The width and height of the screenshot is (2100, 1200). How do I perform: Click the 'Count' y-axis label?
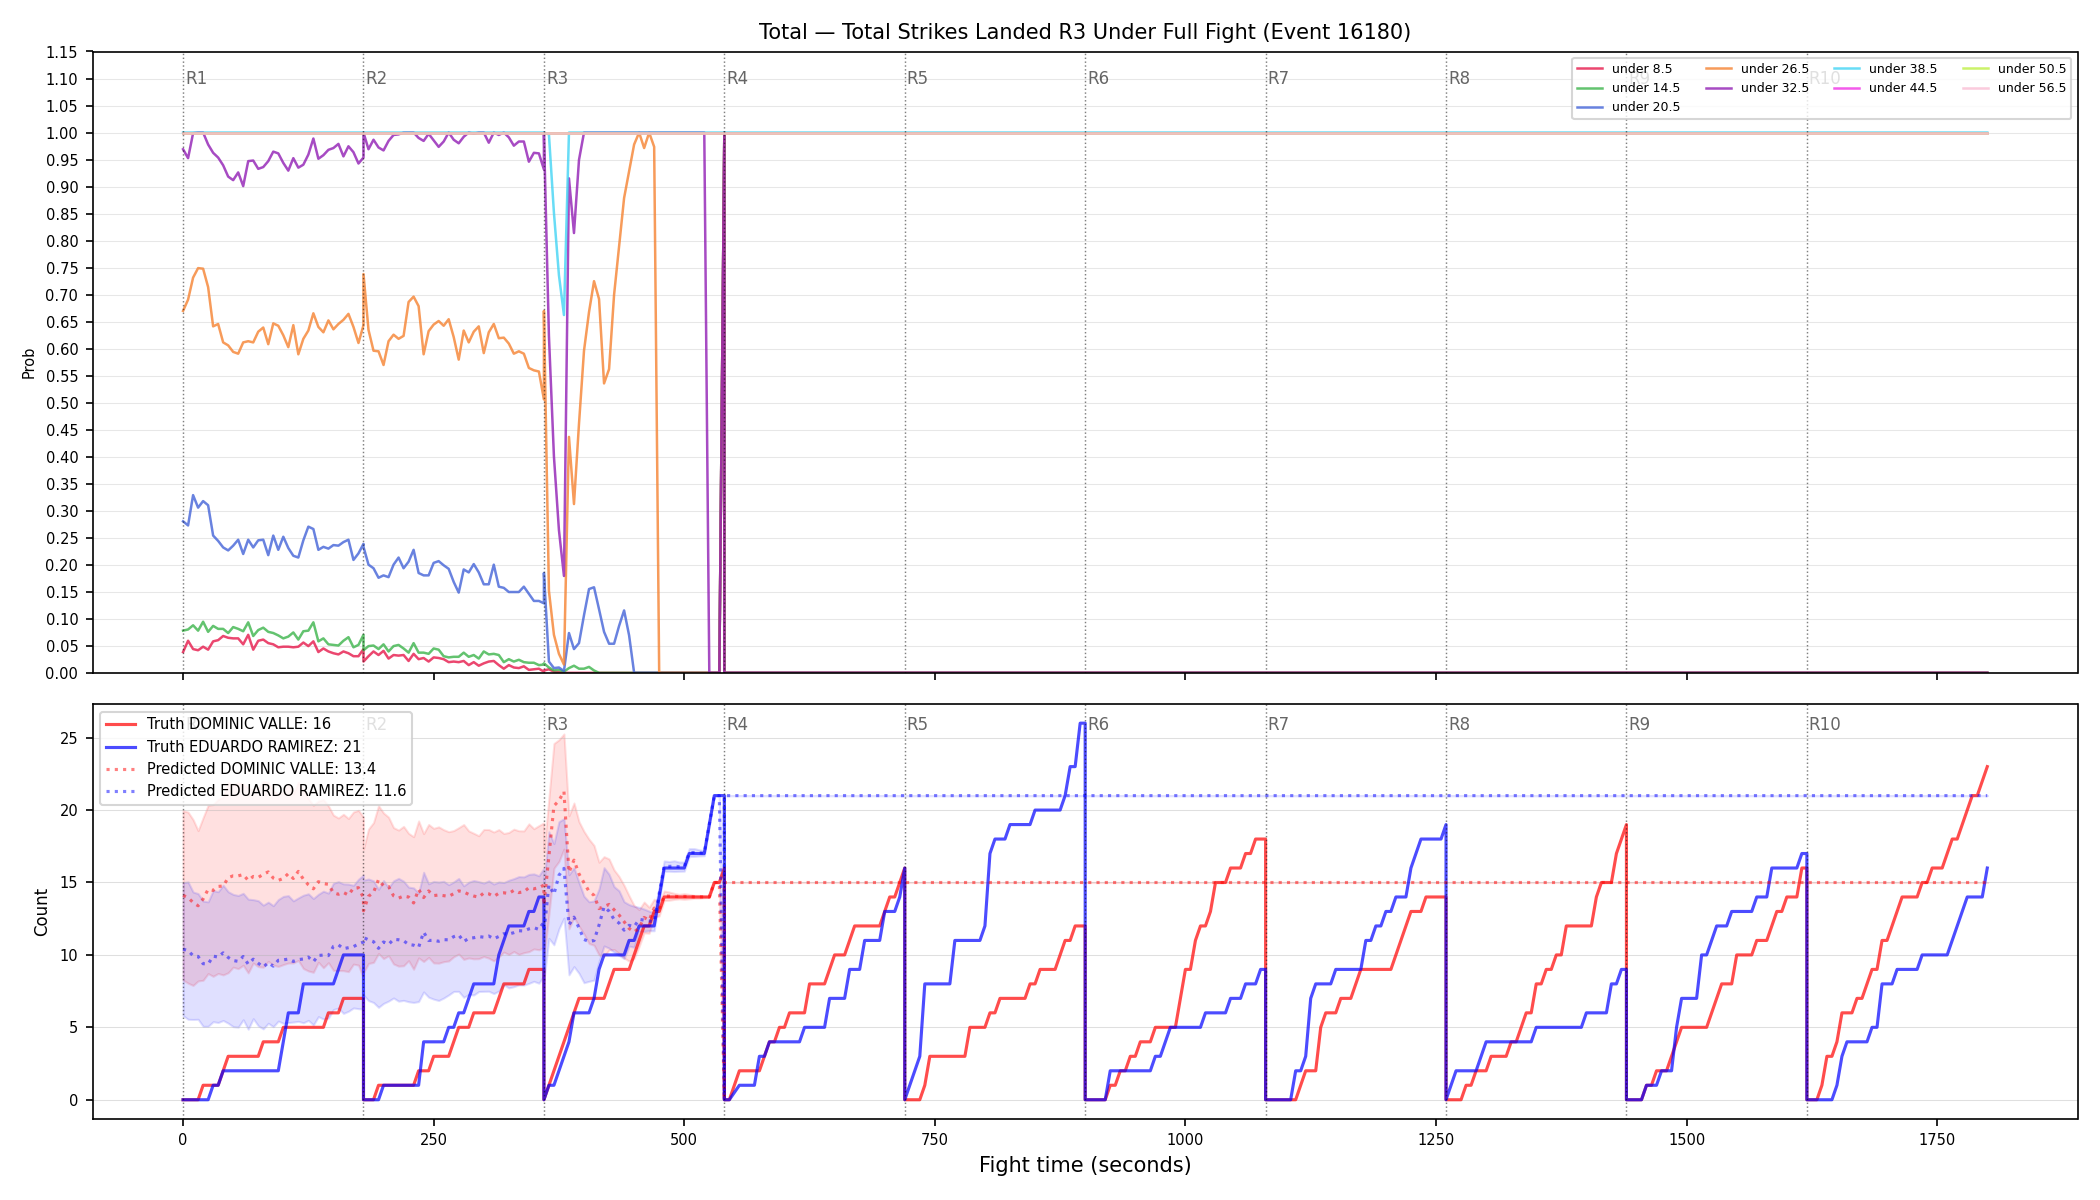(x=41, y=912)
